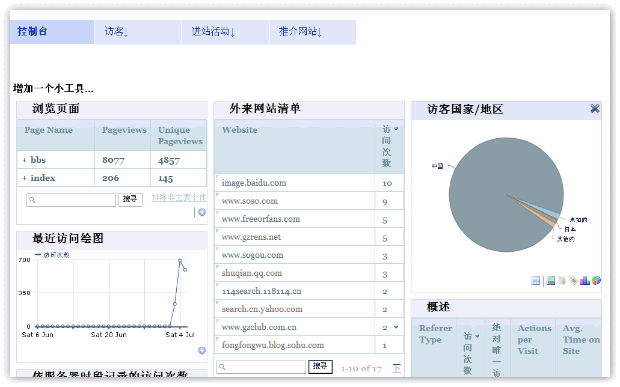Open the 访客 dropdown tab
Screen dimensions: 620x387
[138, 32]
